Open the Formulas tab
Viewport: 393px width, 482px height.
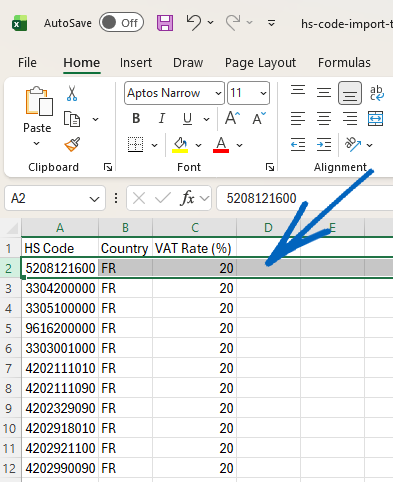(x=344, y=63)
